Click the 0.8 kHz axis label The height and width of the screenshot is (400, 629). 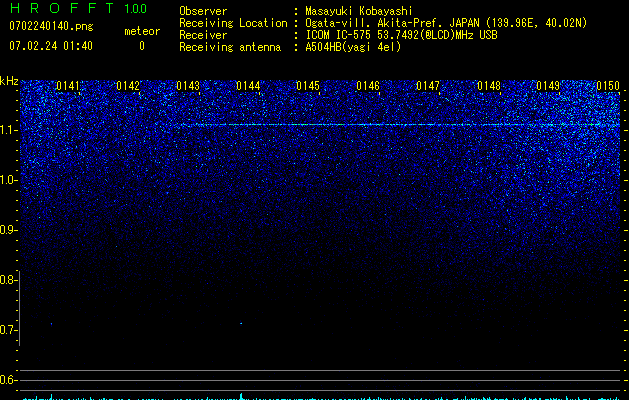(x=8, y=280)
